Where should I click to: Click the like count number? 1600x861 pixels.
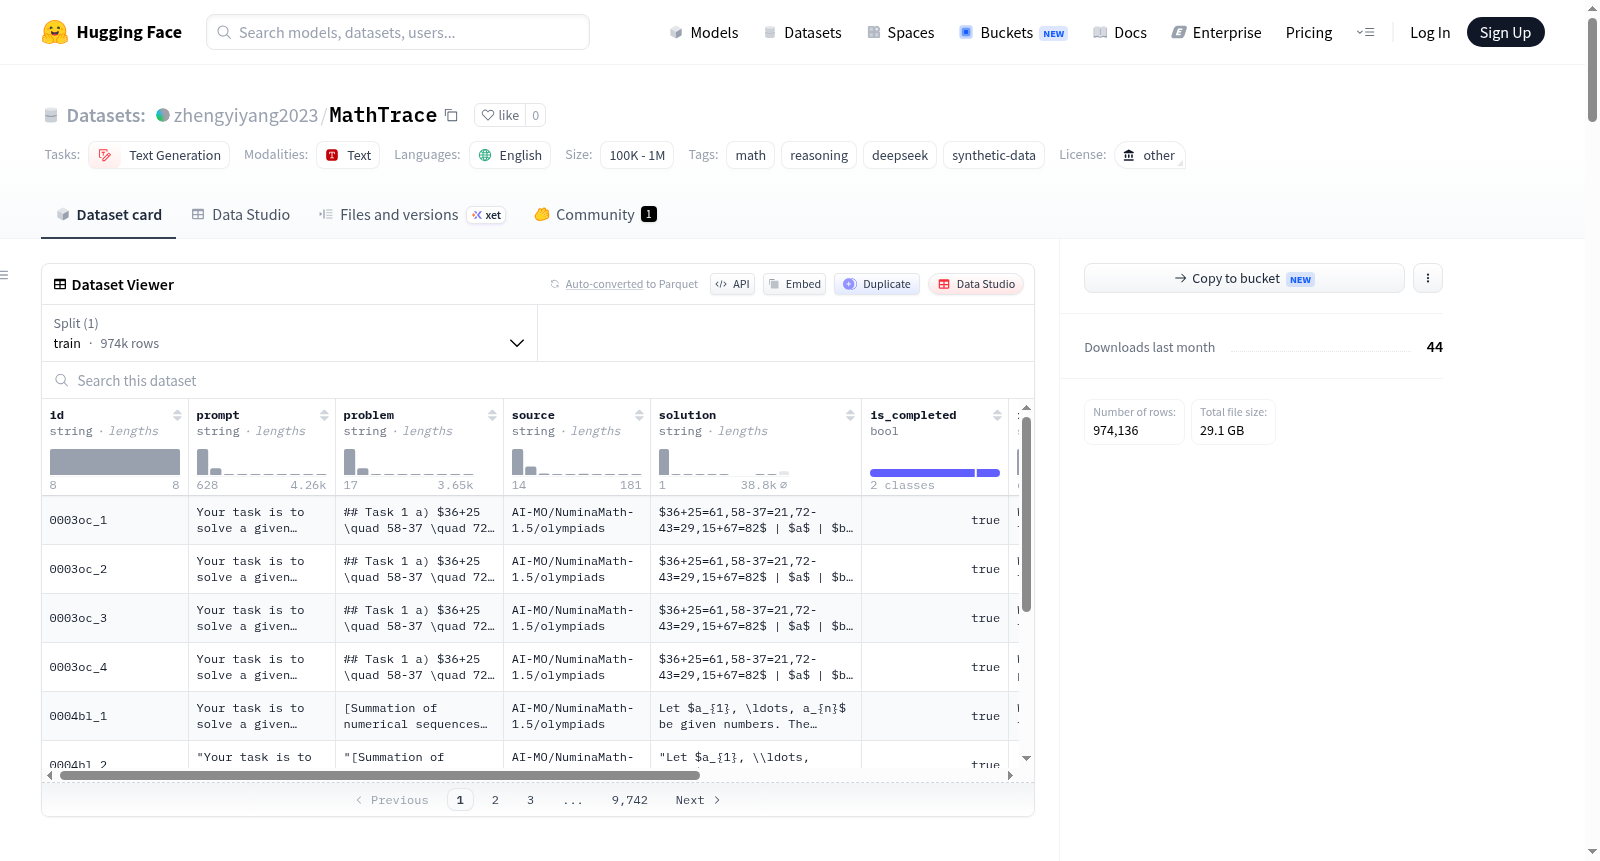(536, 115)
